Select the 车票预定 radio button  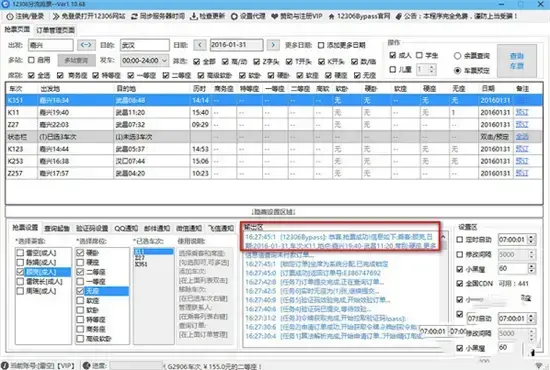click(x=457, y=70)
